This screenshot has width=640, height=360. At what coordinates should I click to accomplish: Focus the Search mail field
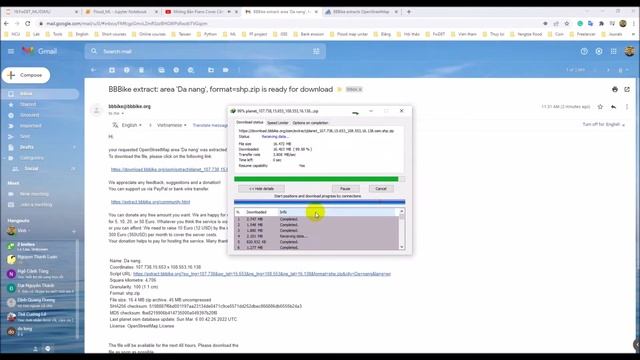(x=204, y=51)
